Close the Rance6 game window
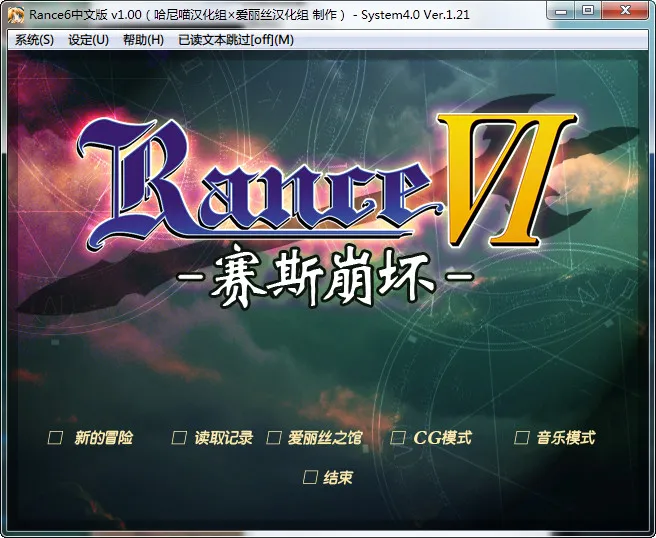The width and height of the screenshot is (656, 538). pos(625,11)
